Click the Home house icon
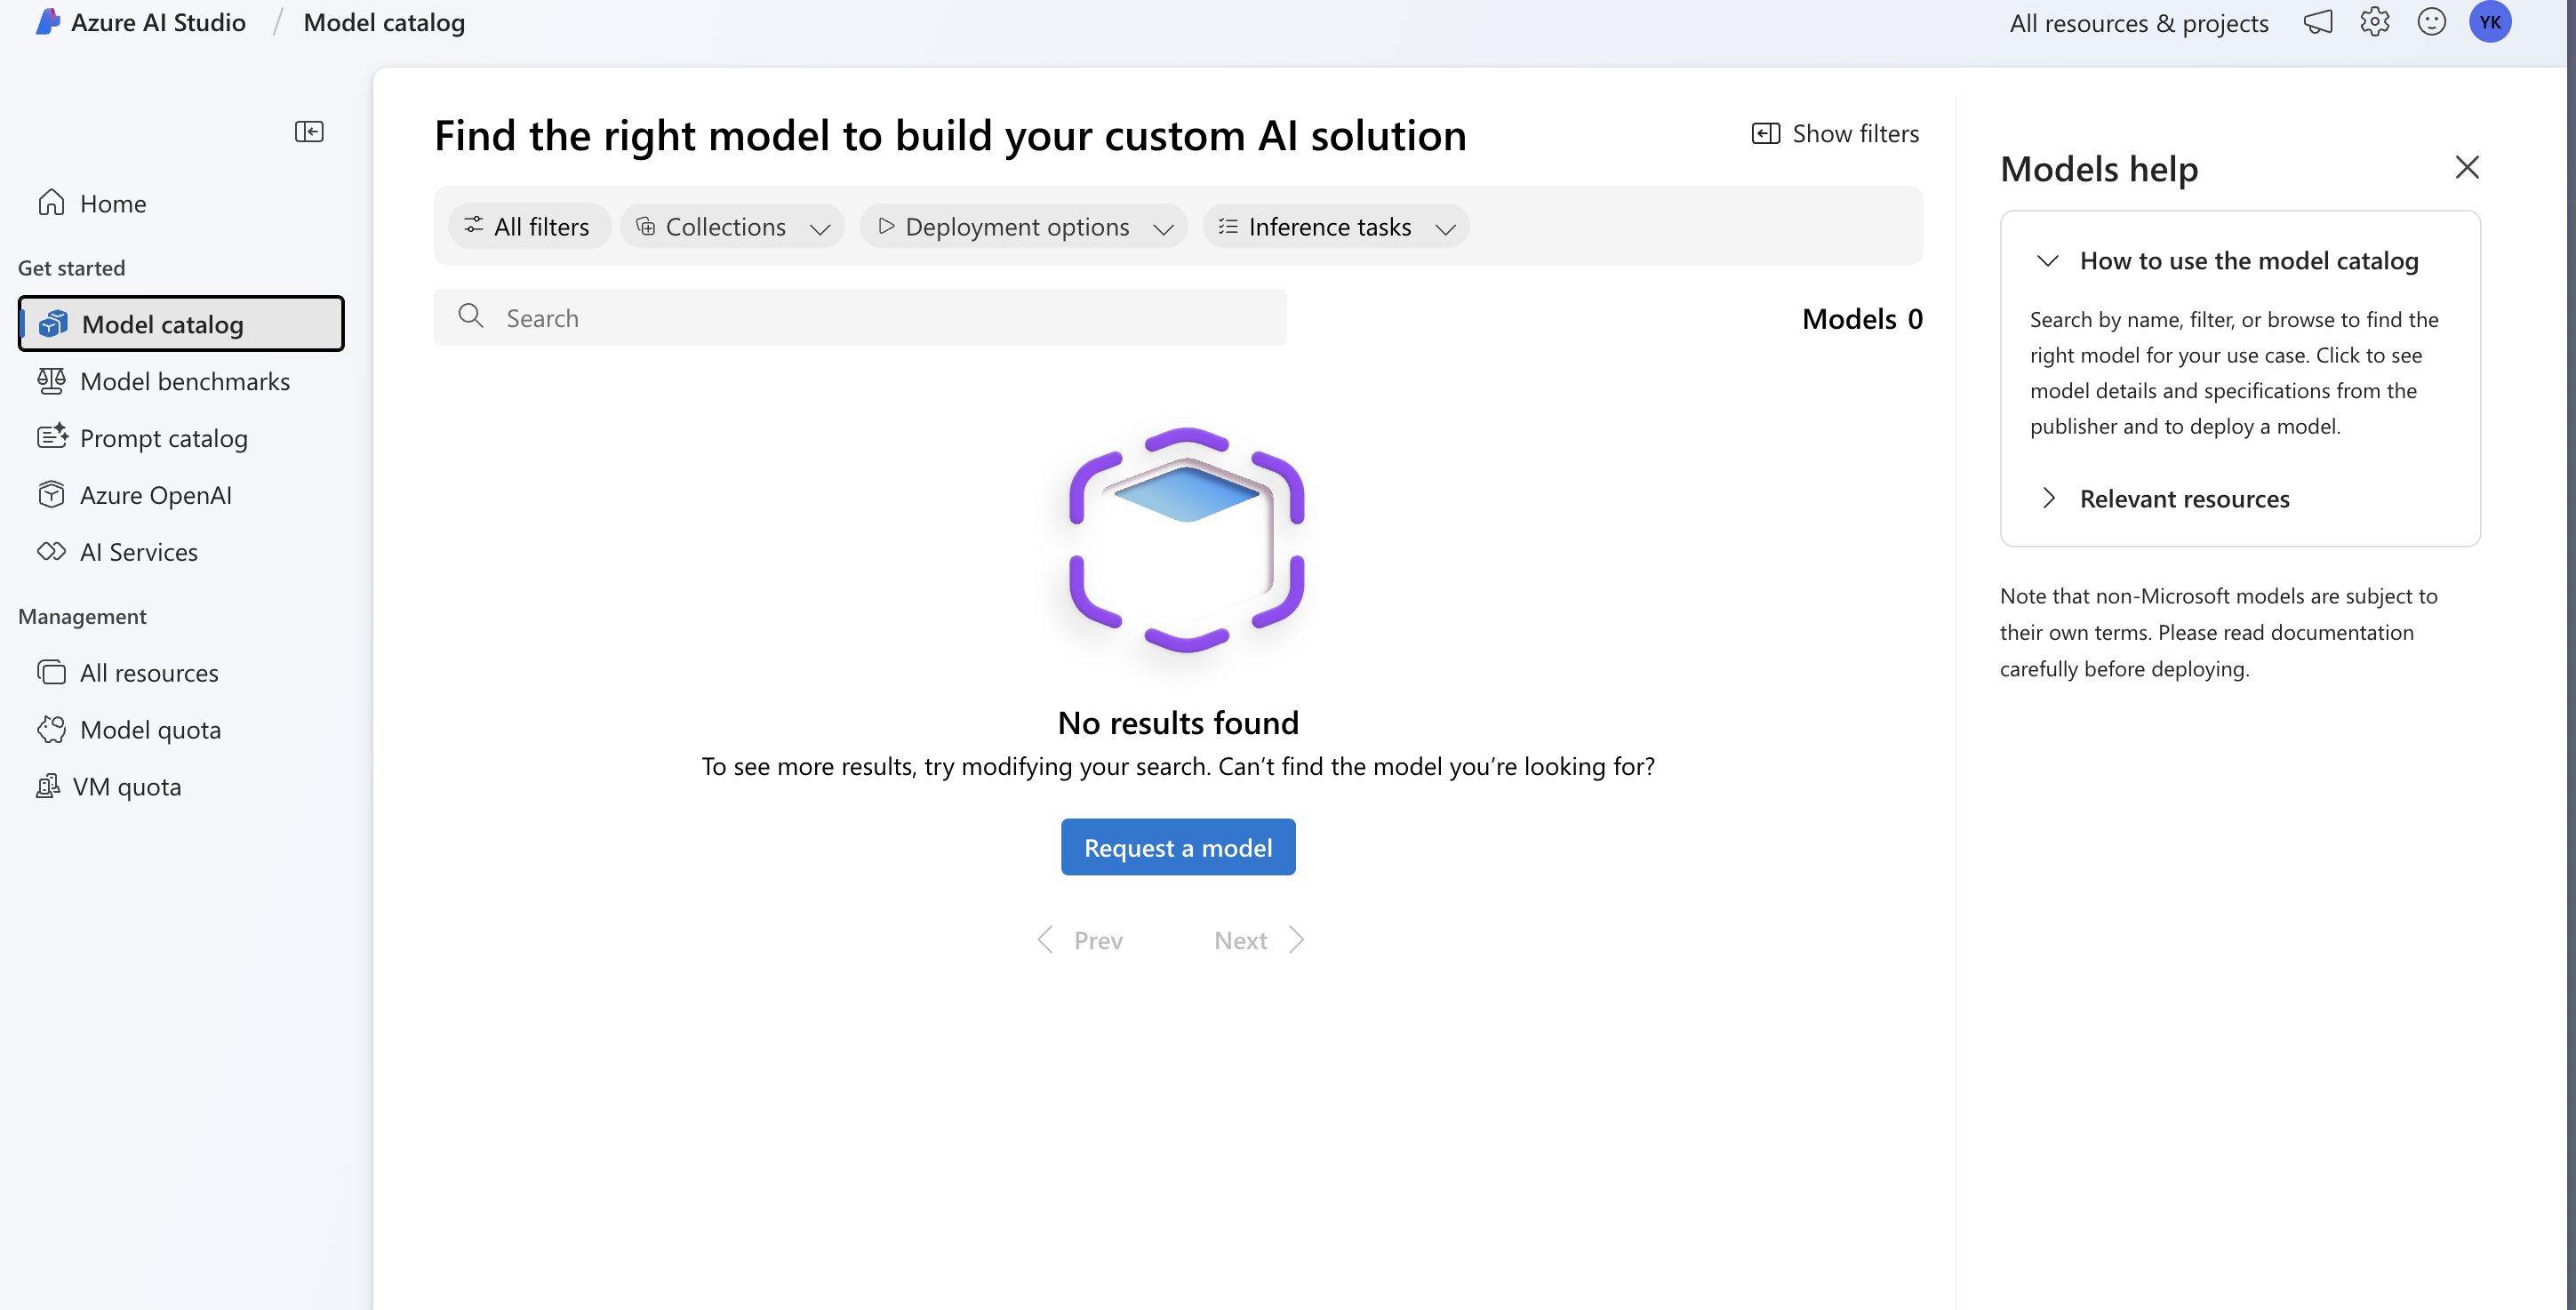This screenshot has width=2576, height=1310. pos(52,203)
